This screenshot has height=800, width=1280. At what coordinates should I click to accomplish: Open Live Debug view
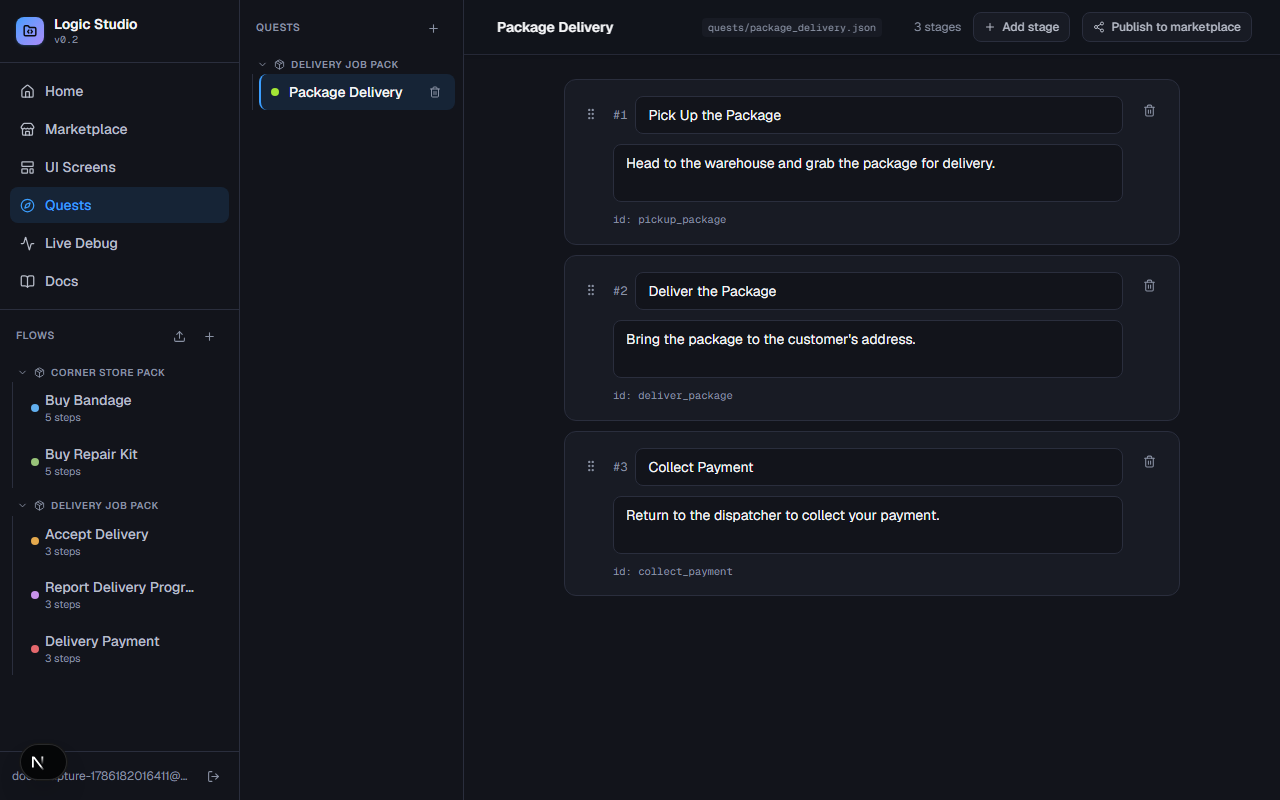click(120, 243)
